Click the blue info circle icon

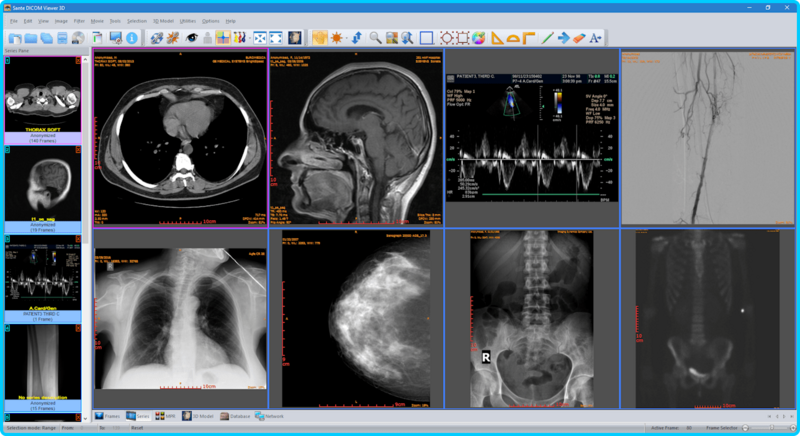pyautogui.click(x=132, y=38)
